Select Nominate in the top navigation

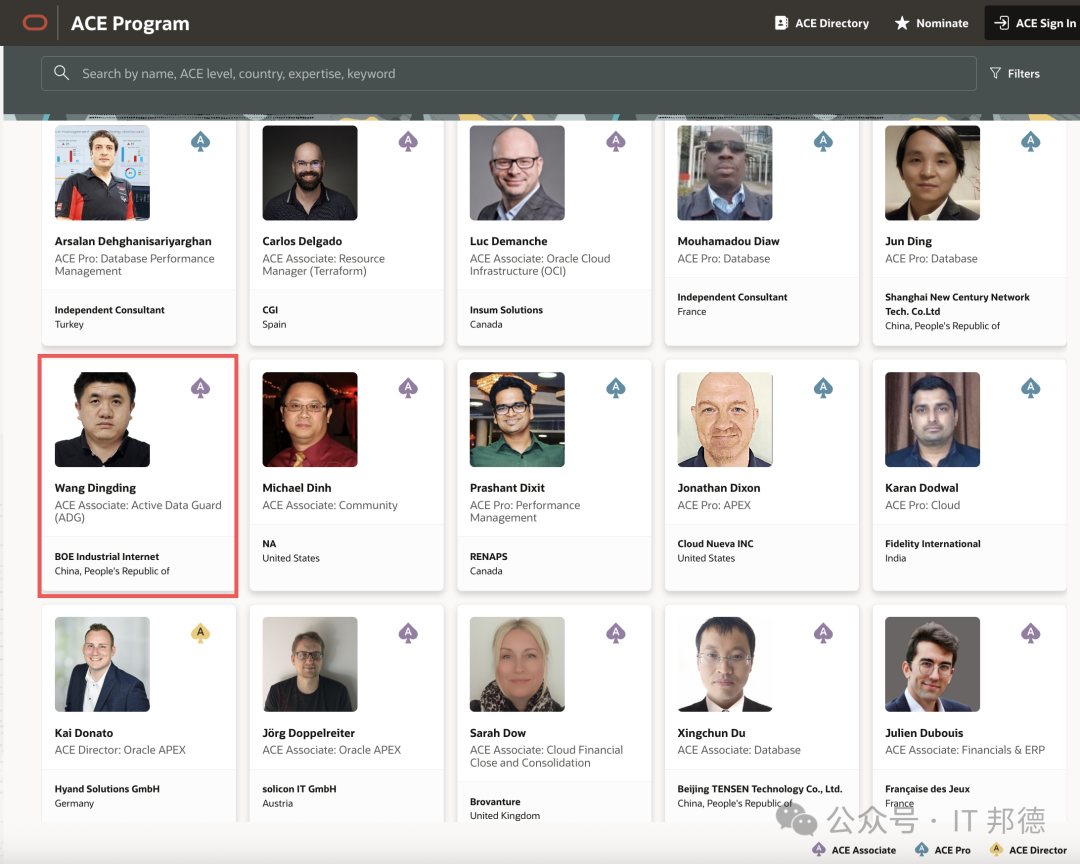931,23
